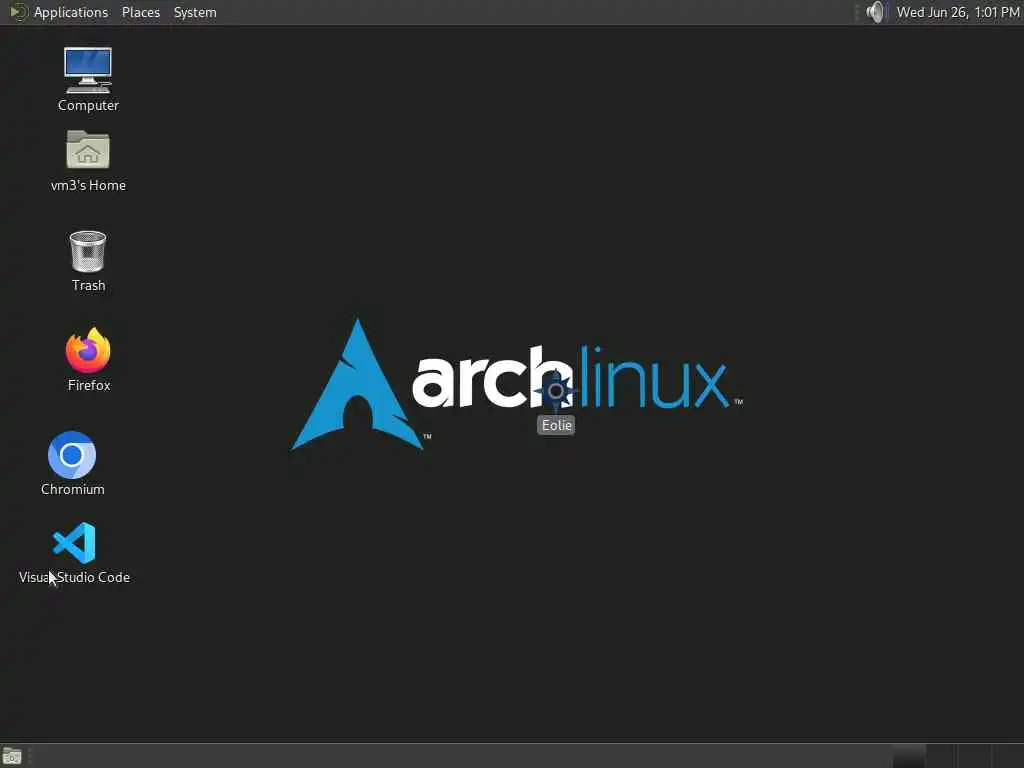Image resolution: width=1024 pixels, height=768 pixels.
Task: Select the vm3's Home folder icon
Action: pyautogui.click(x=88, y=150)
